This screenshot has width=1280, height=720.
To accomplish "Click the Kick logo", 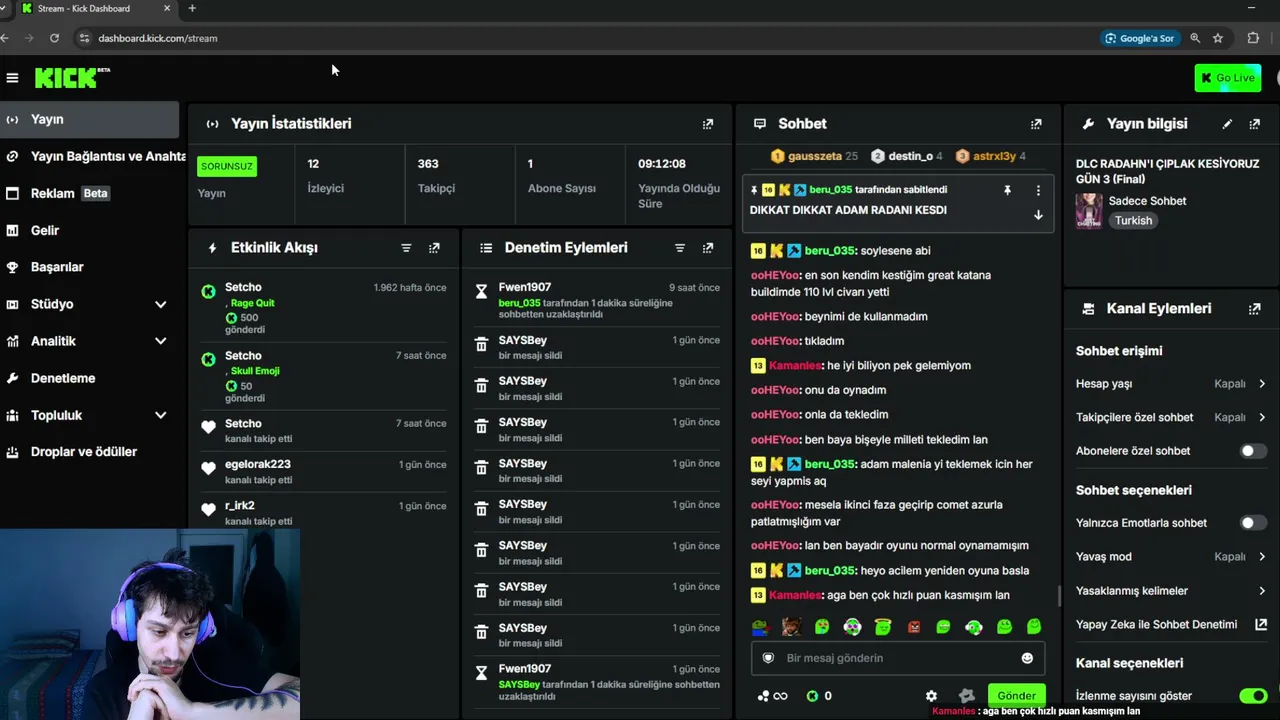I will tap(72, 78).
